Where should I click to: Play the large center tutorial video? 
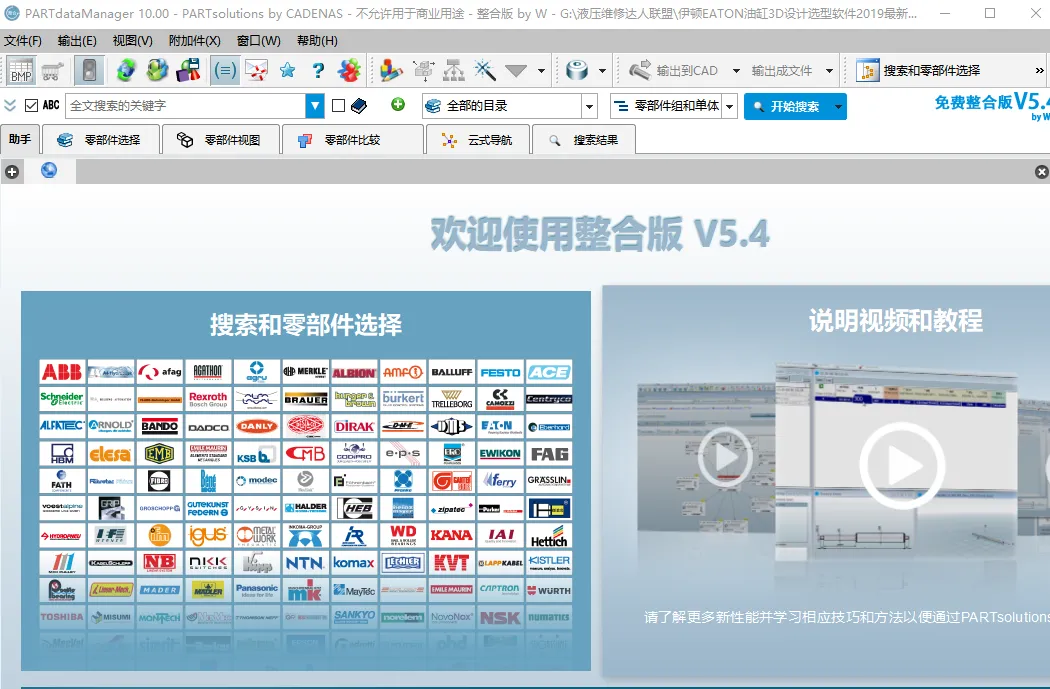[902, 465]
